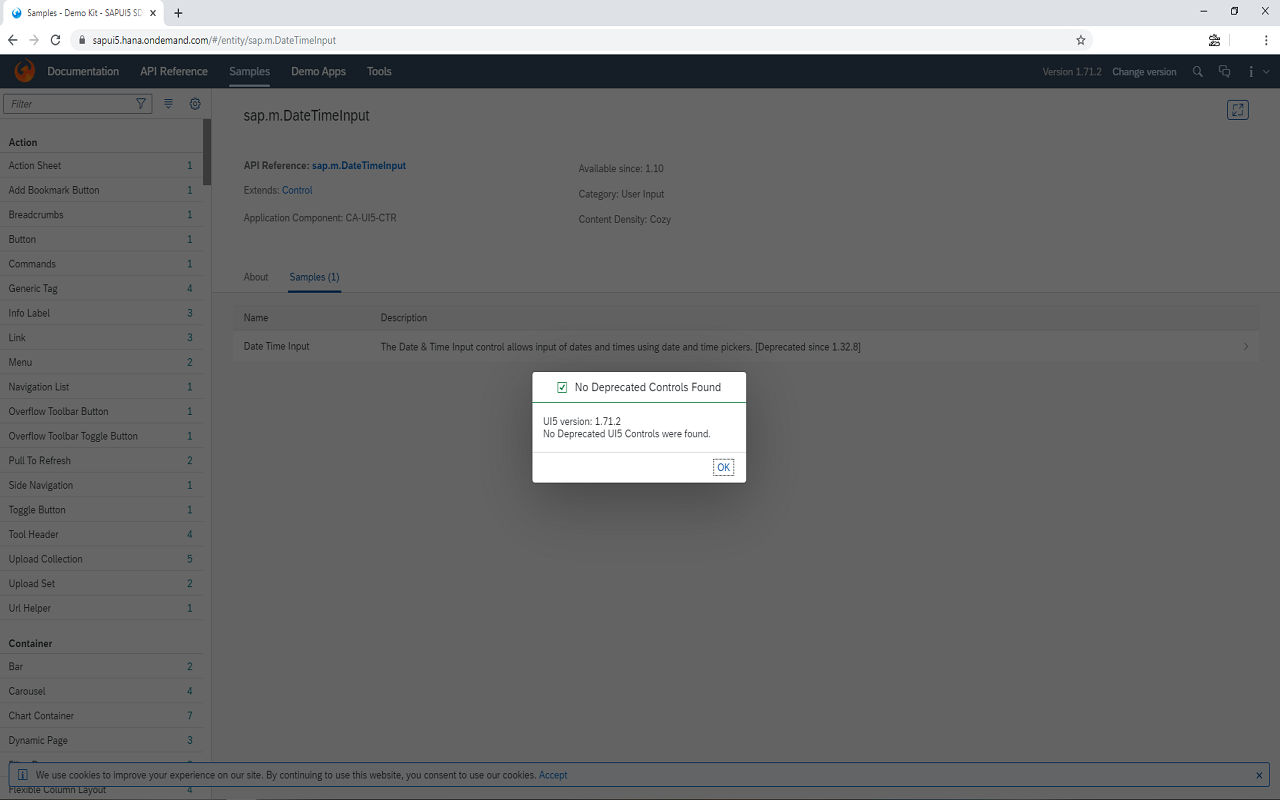Open Change version options

point(1144,71)
